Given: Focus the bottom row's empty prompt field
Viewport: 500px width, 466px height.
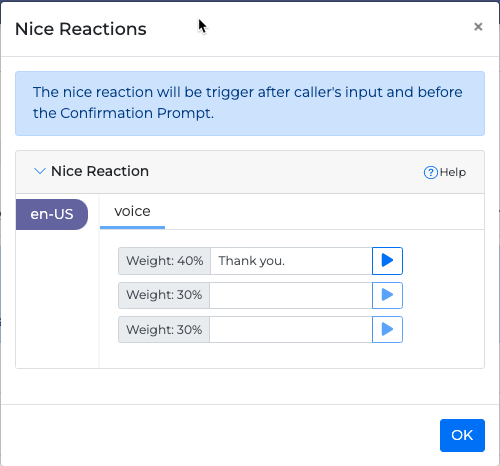Looking at the screenshot, I should point(291,330).
